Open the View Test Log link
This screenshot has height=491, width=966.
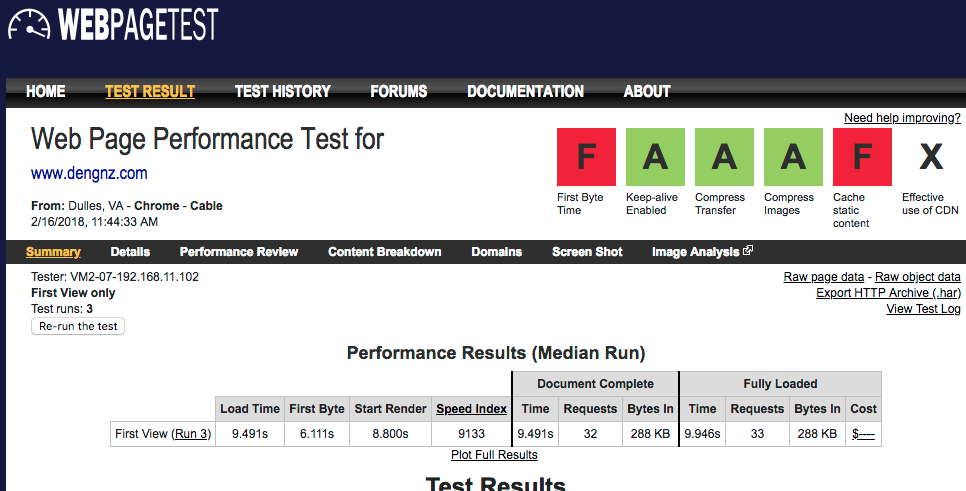[x=923, y=309]
